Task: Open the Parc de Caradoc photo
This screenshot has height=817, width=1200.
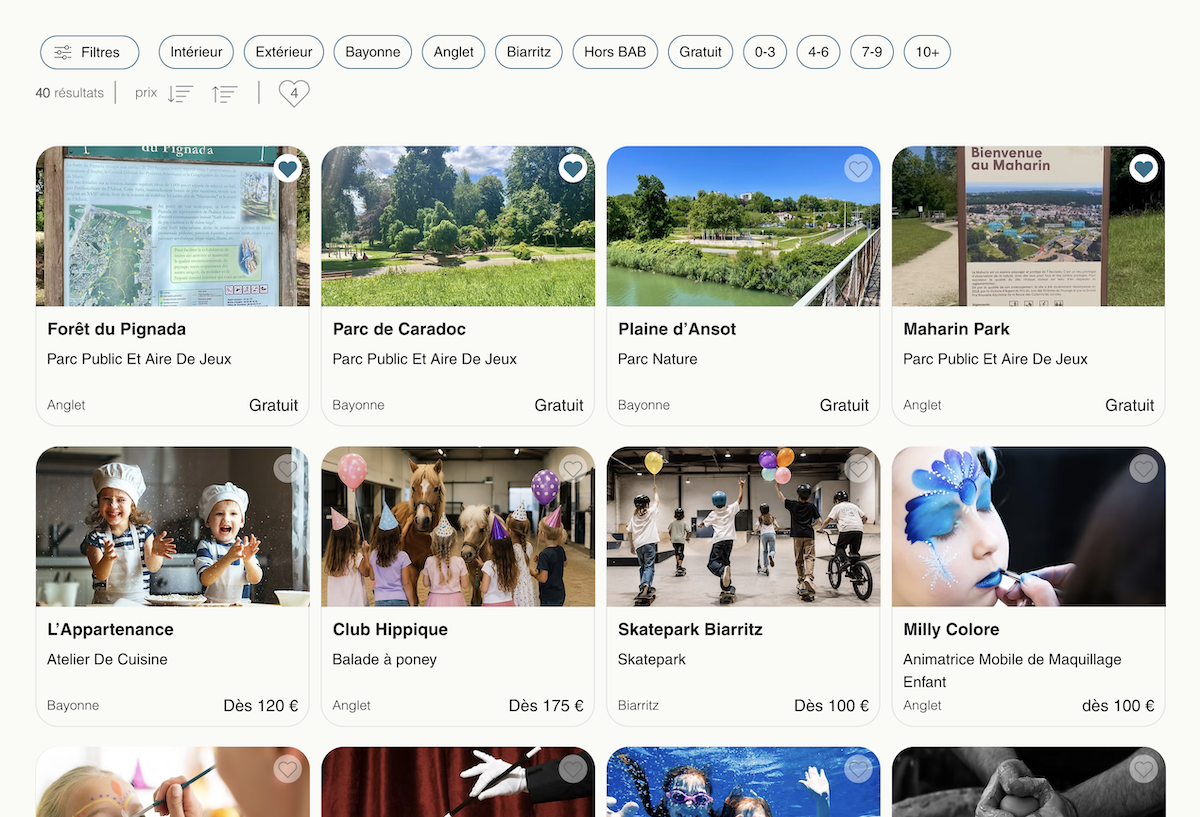Action: coord(458,226)
